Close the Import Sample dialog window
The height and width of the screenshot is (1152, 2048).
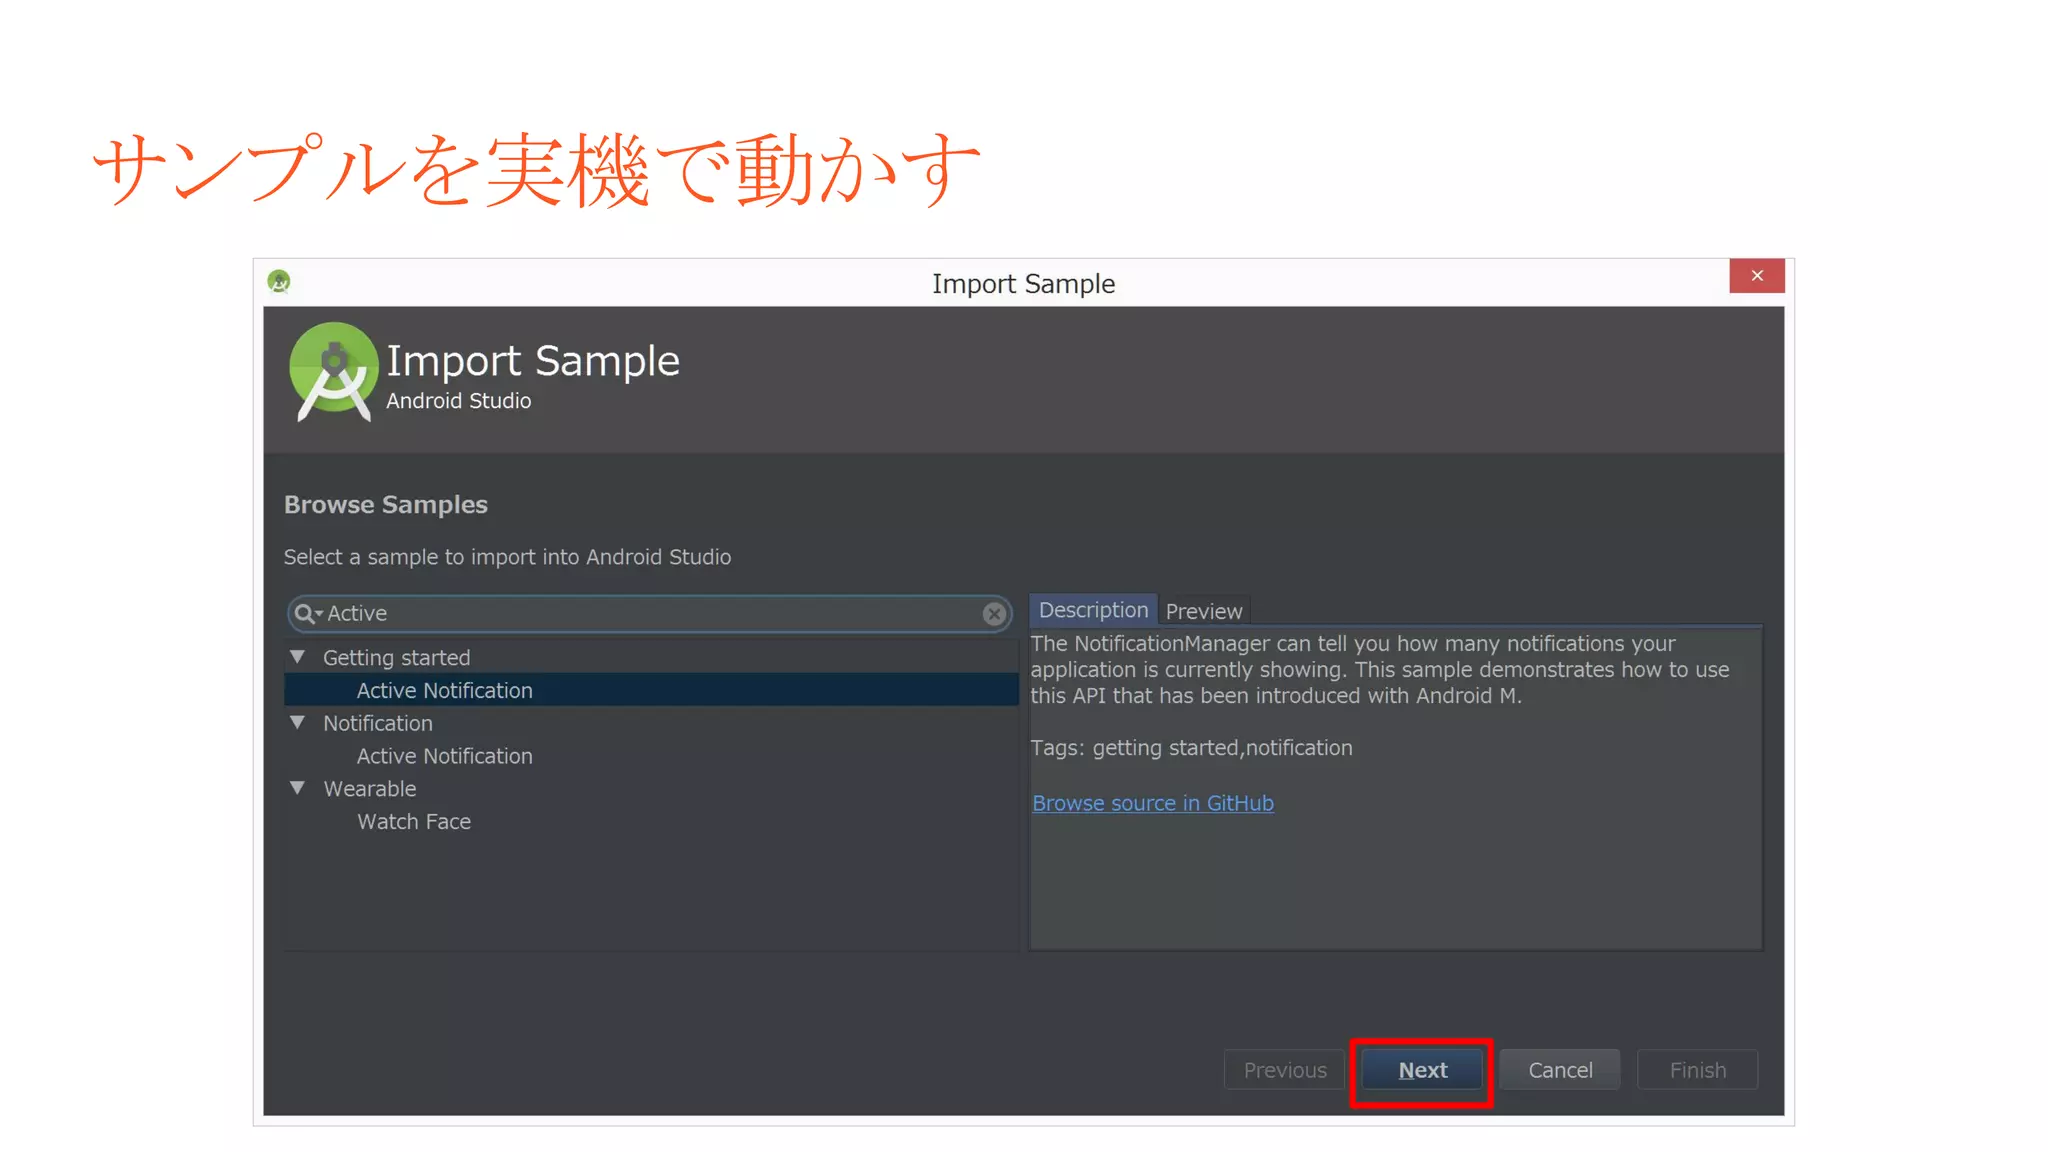click(1756, 276)
